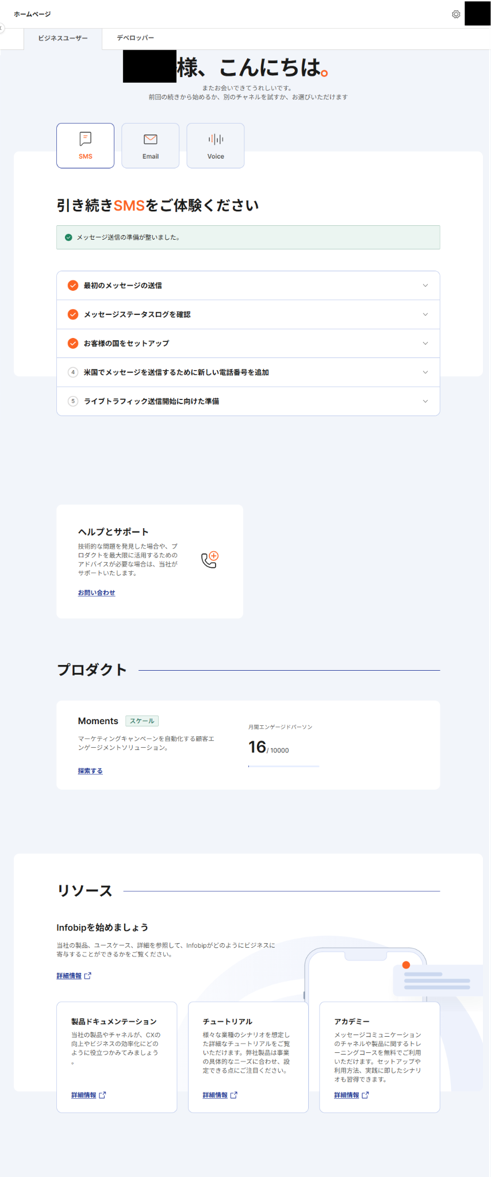Screen dimensions: 491x1177
Task: Switch to the ビジネスユーザー tab
Action: (x=63, y=38)
